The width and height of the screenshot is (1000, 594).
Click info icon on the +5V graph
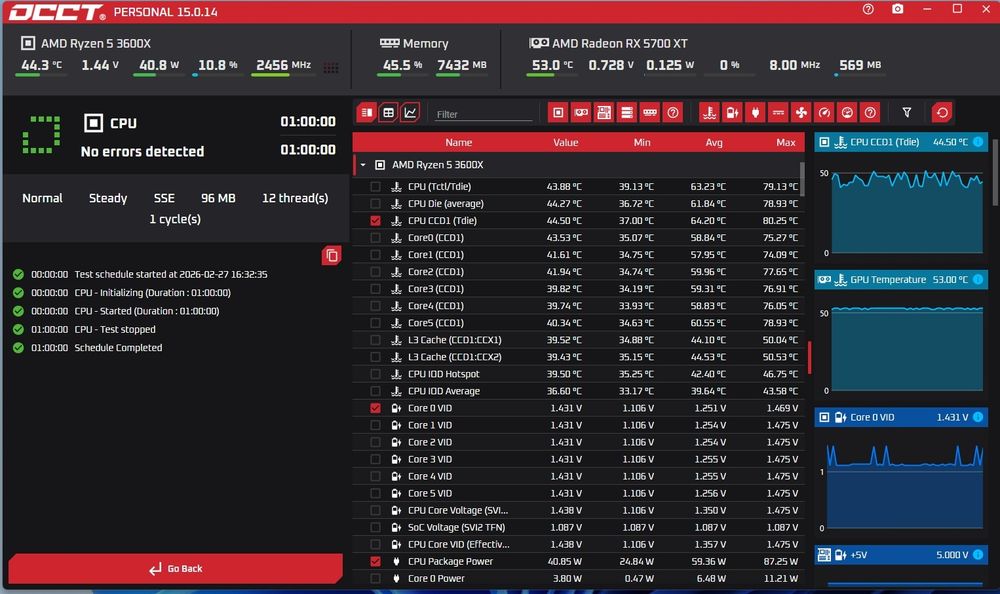[978, 555]
